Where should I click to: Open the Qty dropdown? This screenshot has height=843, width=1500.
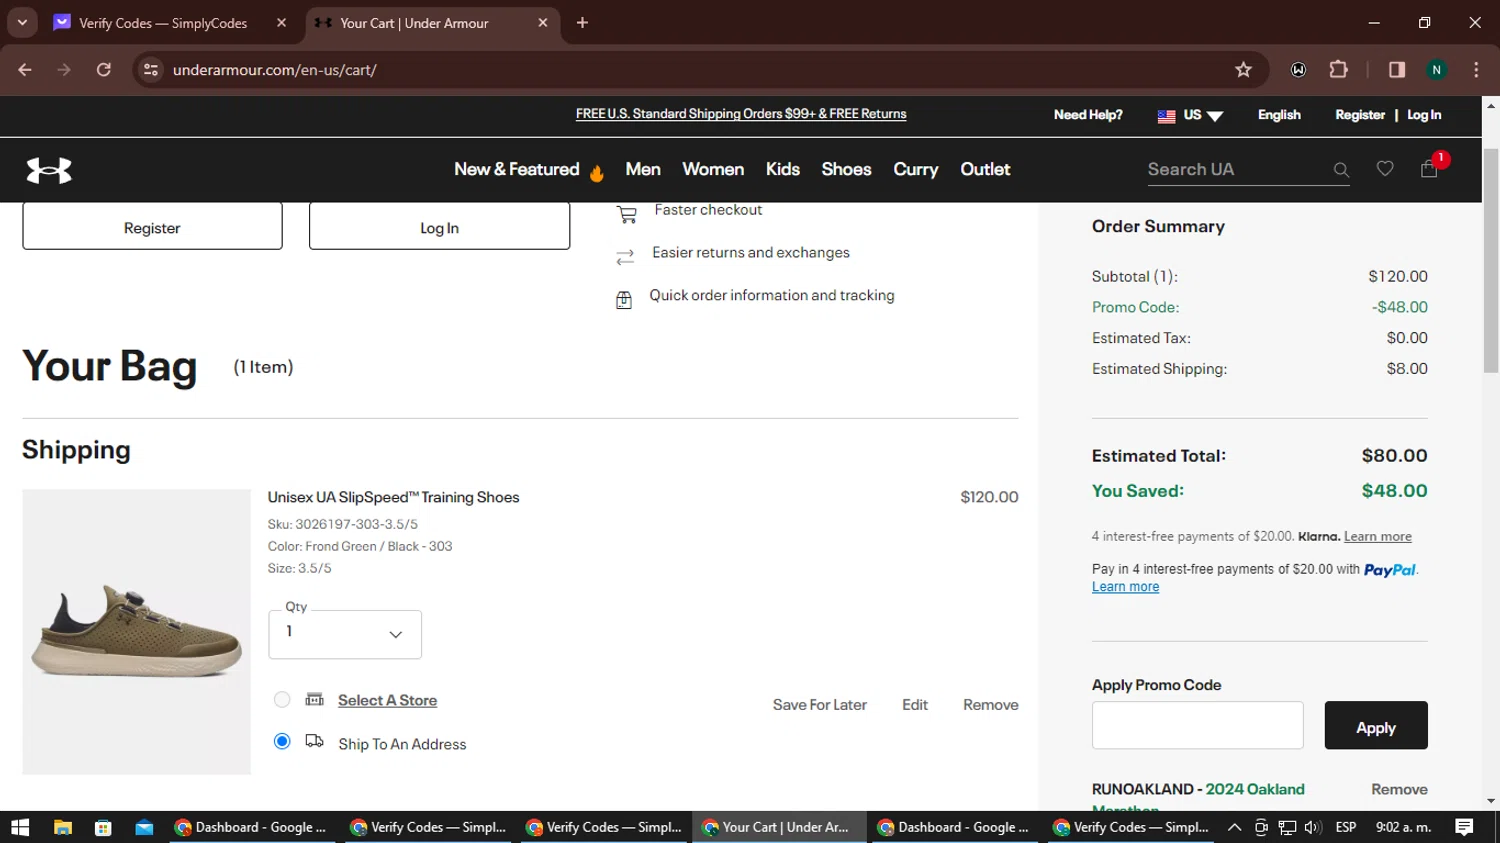[x=345, y=634]
